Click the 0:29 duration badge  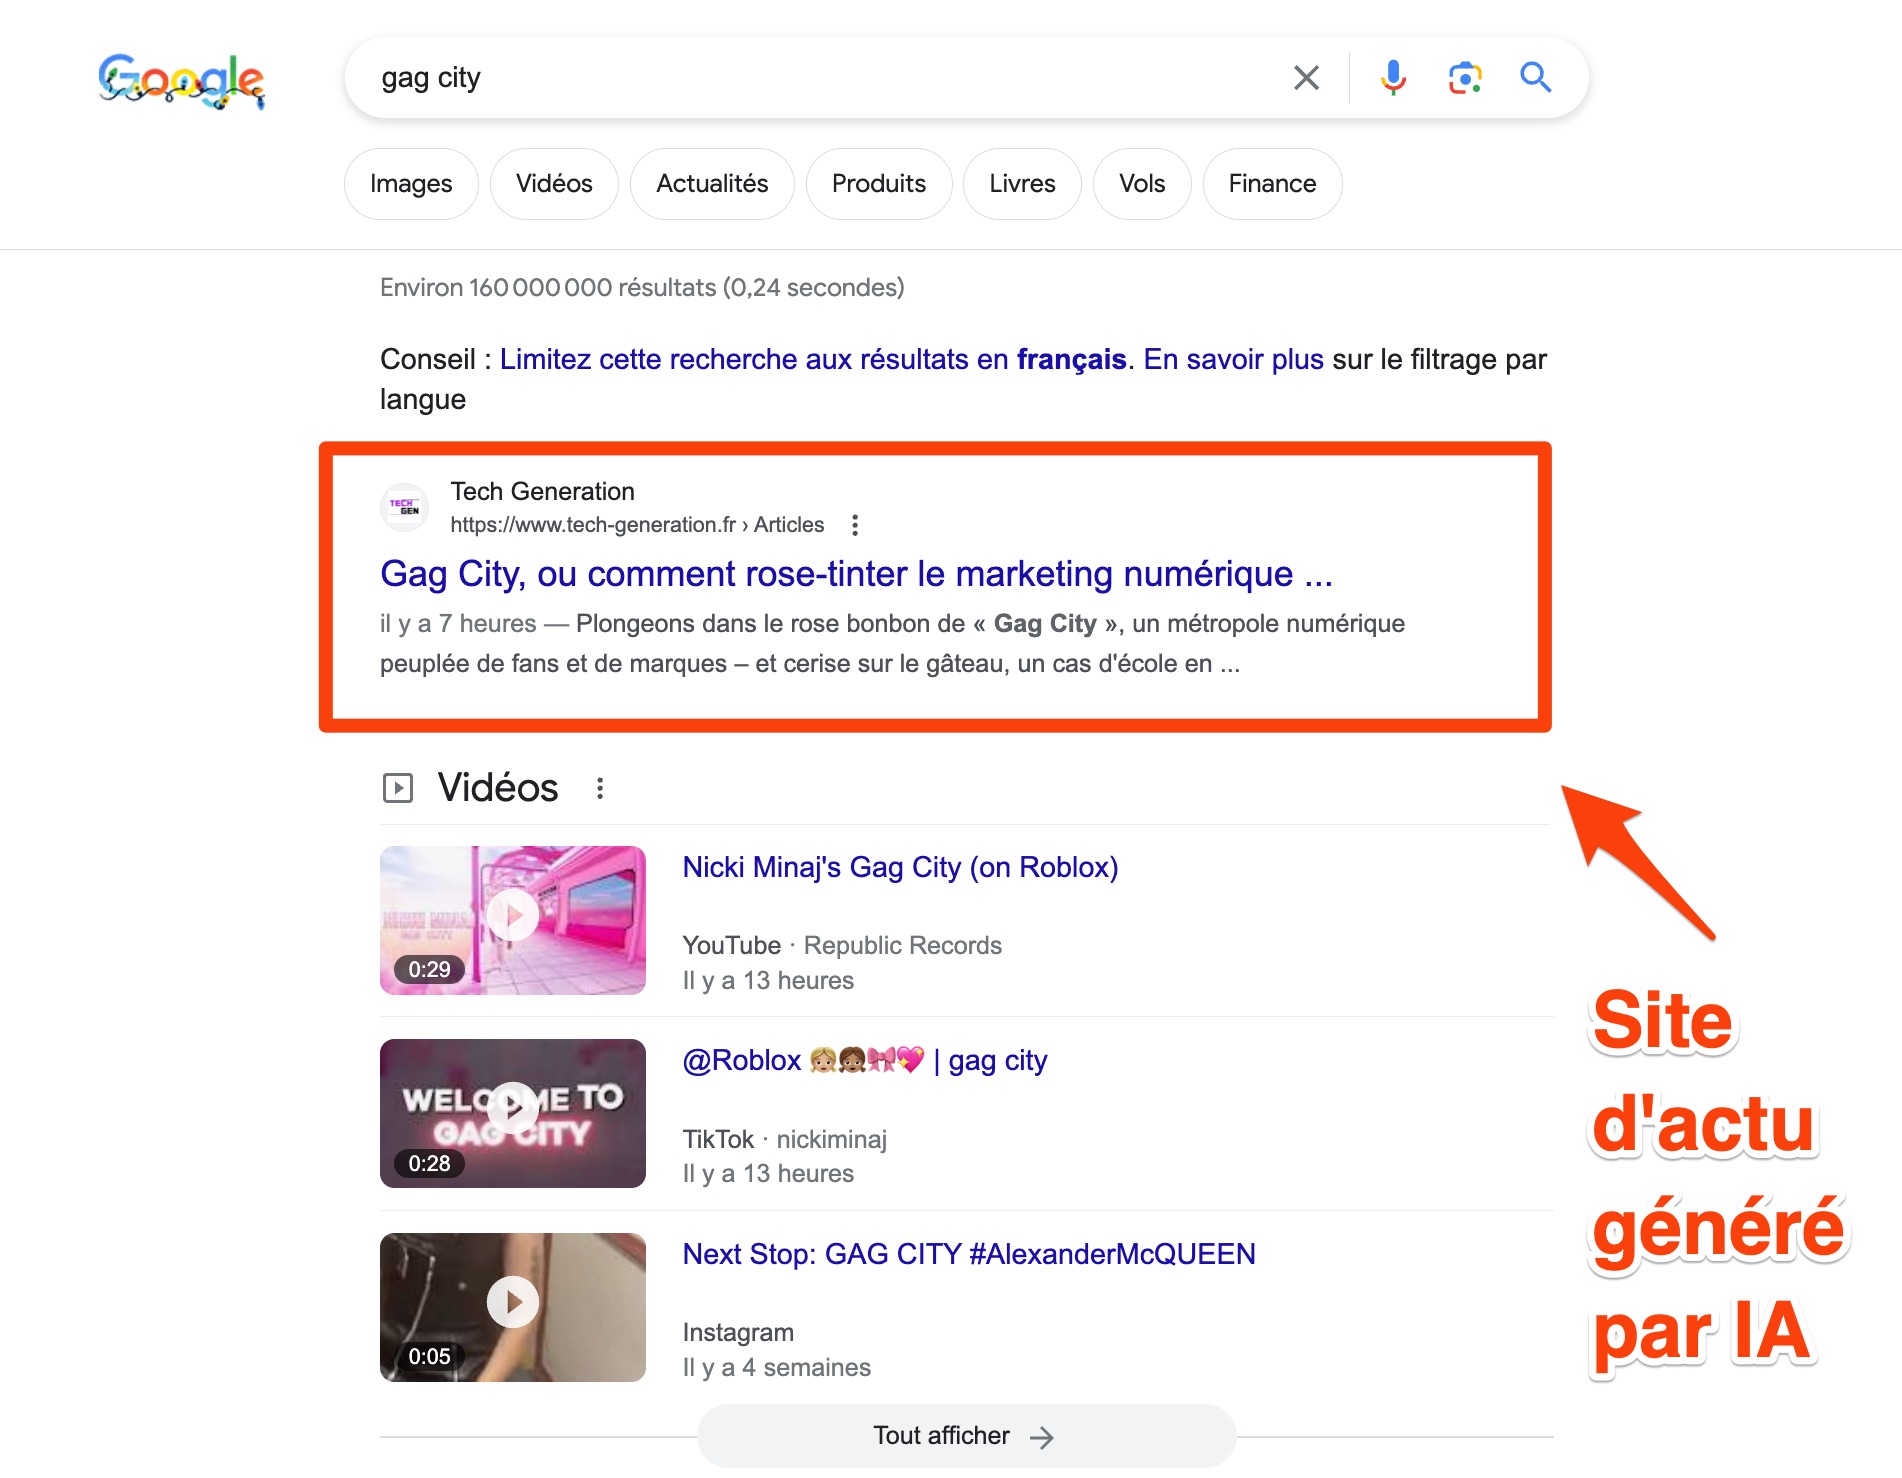click(x=429, y=969)
